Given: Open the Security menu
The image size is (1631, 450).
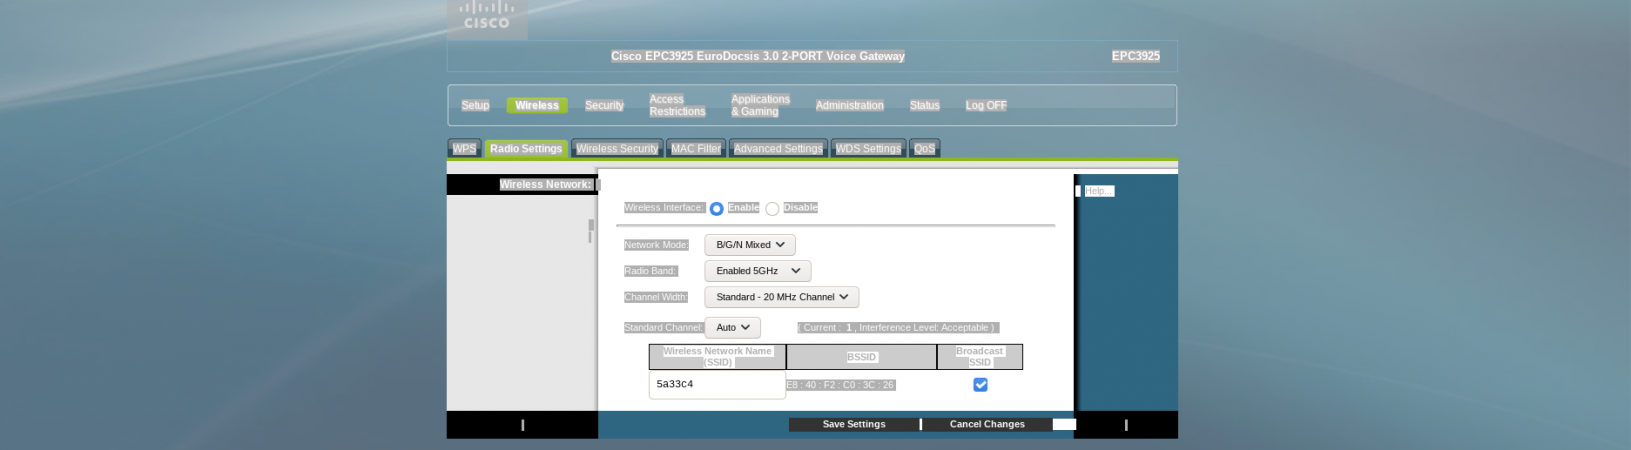Looking at the screenshot, I should pyautogui.click(x=604, y=105).
